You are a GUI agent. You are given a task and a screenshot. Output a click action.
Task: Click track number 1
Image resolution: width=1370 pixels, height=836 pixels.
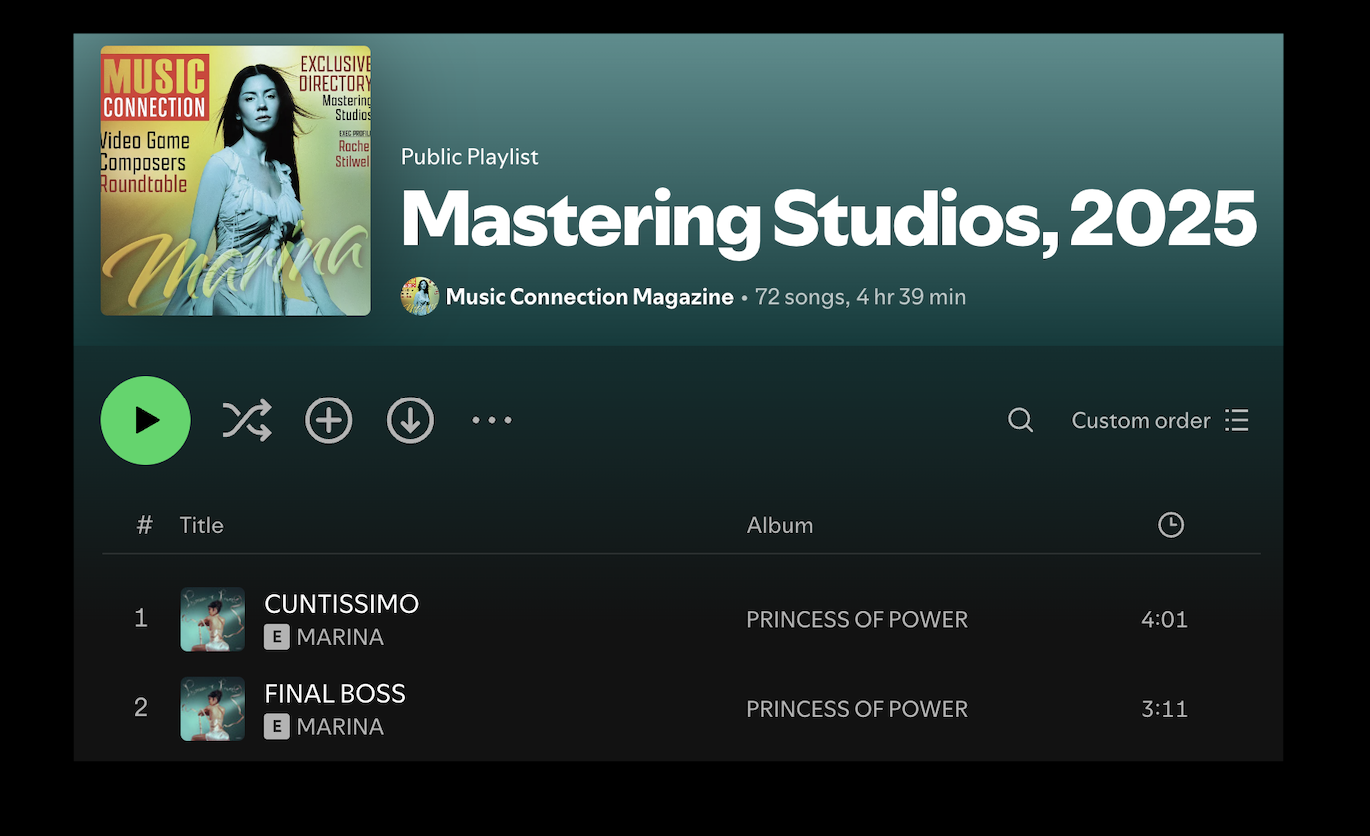(x=141, y=619)
